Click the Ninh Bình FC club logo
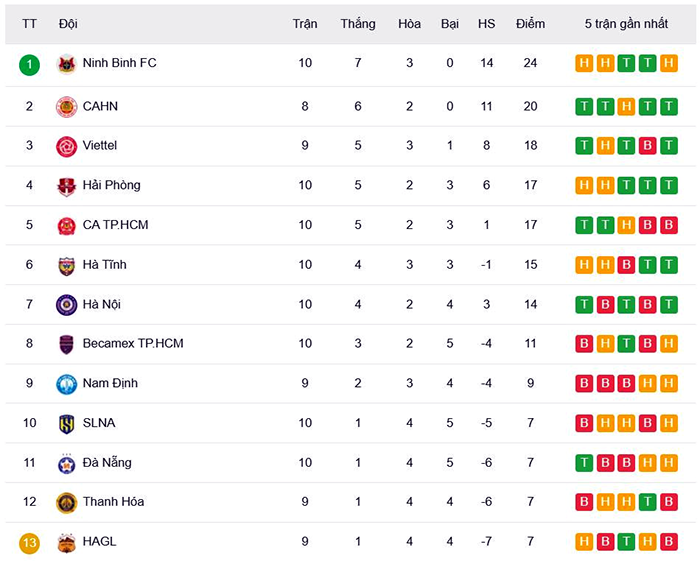The height and width of the screenshot is (561, 700). click(66, 64)
